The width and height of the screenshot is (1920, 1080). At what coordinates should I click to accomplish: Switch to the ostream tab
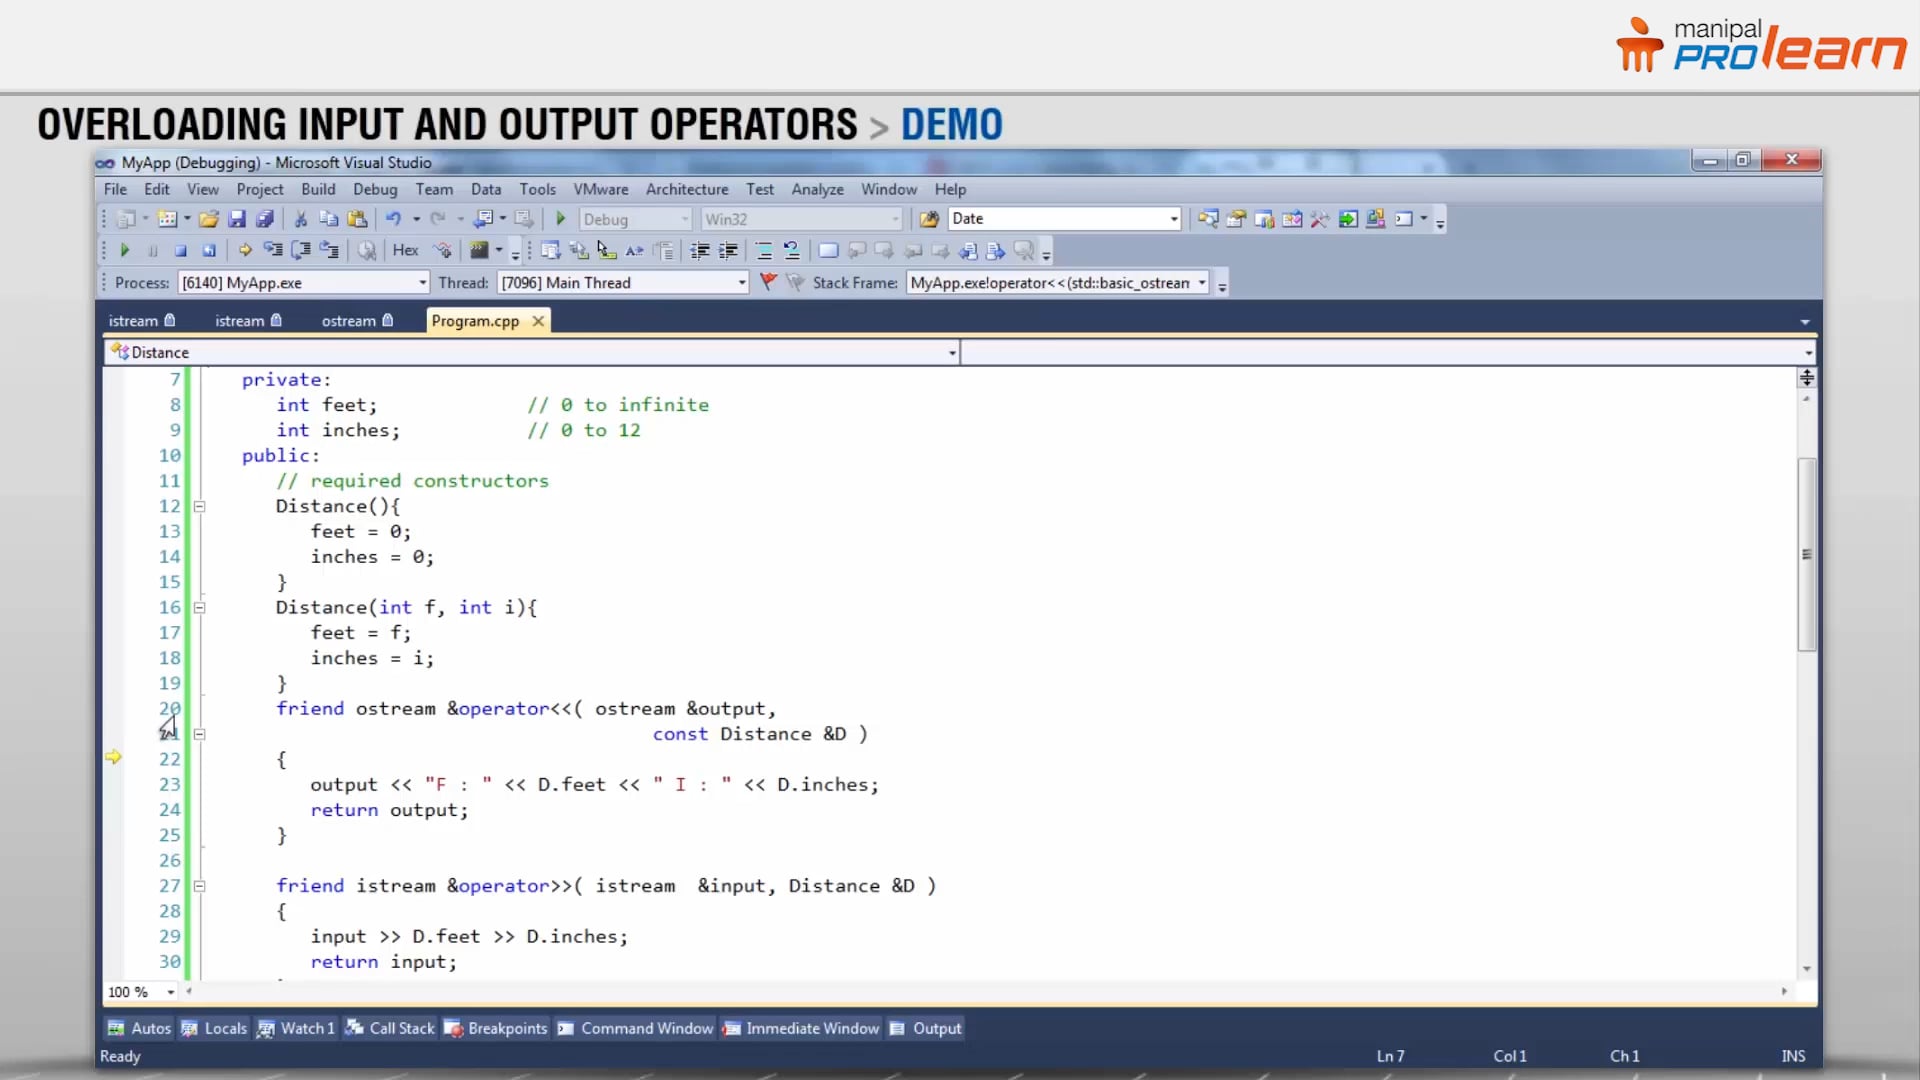pos(349,320)
